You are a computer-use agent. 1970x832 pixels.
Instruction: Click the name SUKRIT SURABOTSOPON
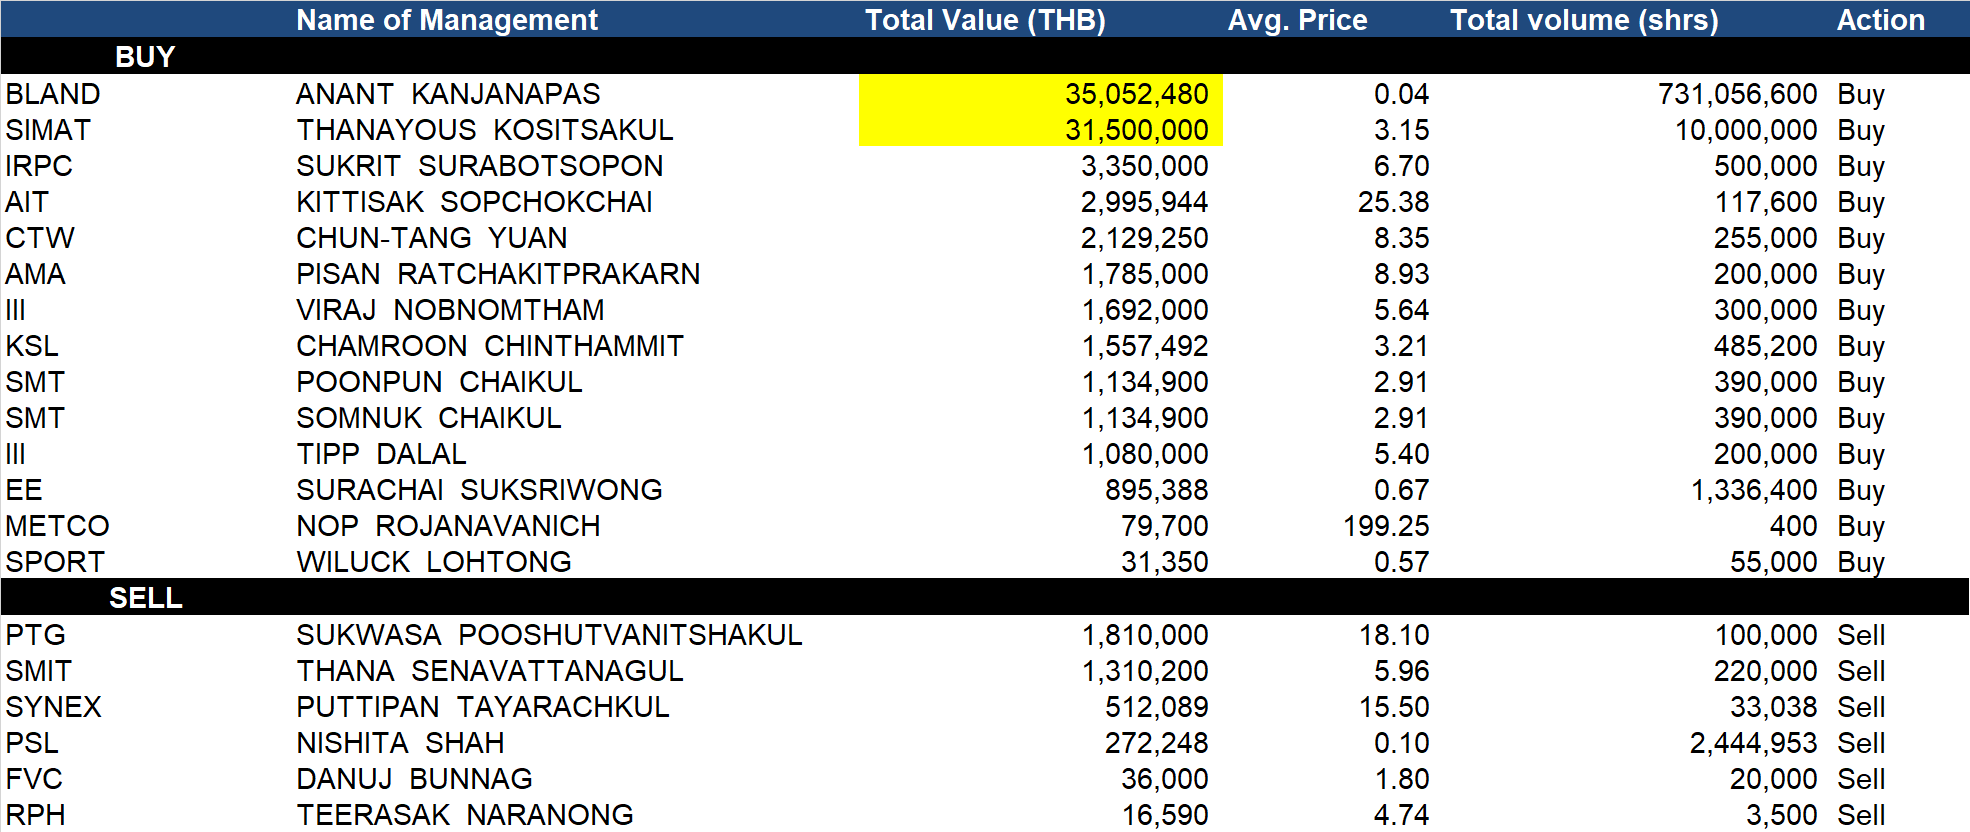480,166
